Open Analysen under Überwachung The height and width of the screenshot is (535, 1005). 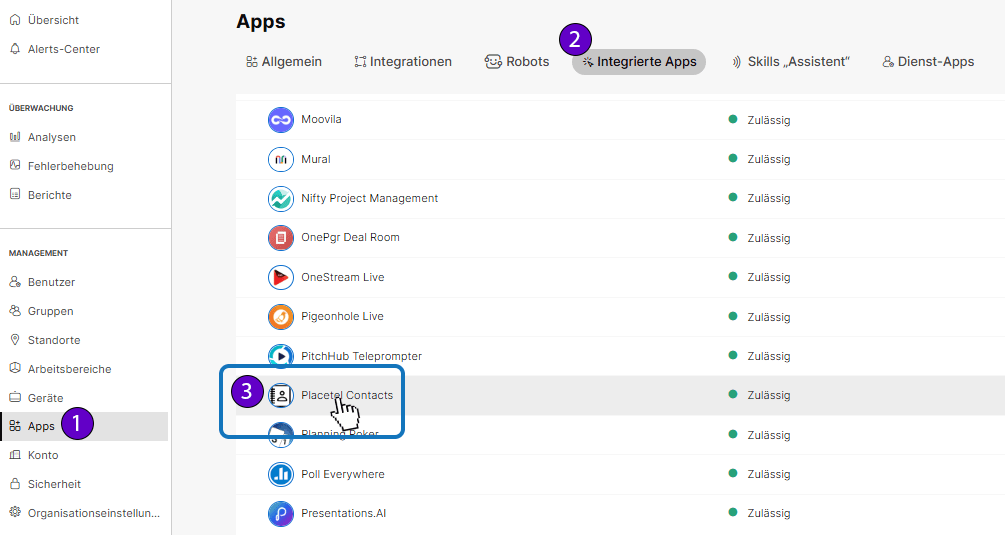tap(51, 137)
